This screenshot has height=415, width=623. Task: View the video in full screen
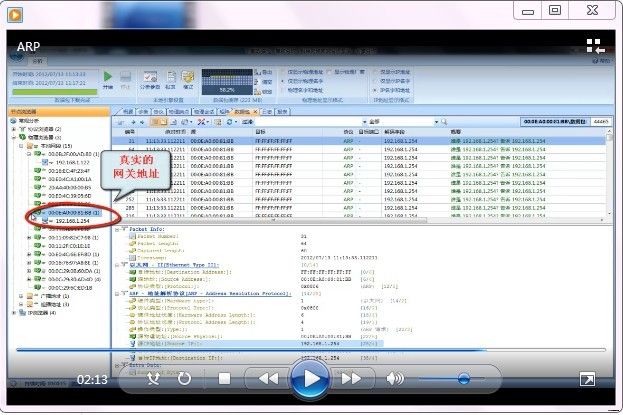click(587, 379)
